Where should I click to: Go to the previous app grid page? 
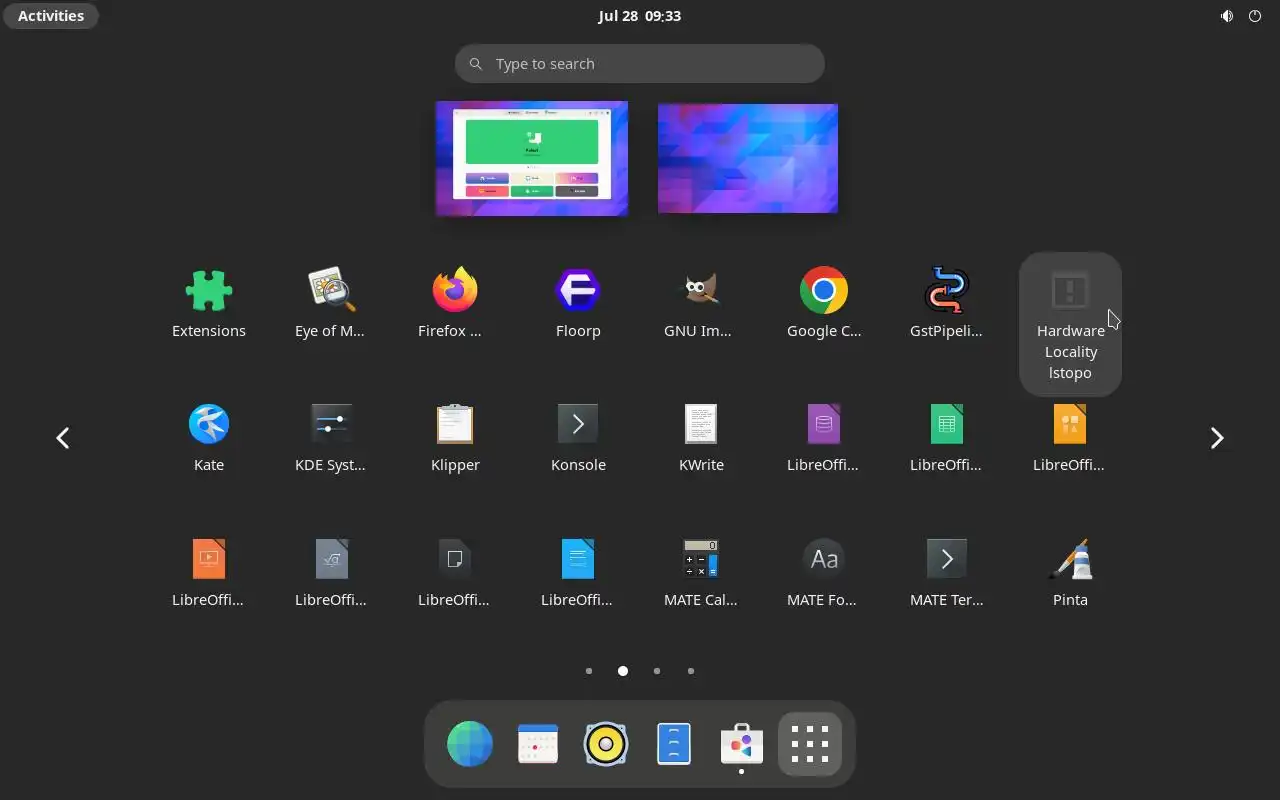63,438
